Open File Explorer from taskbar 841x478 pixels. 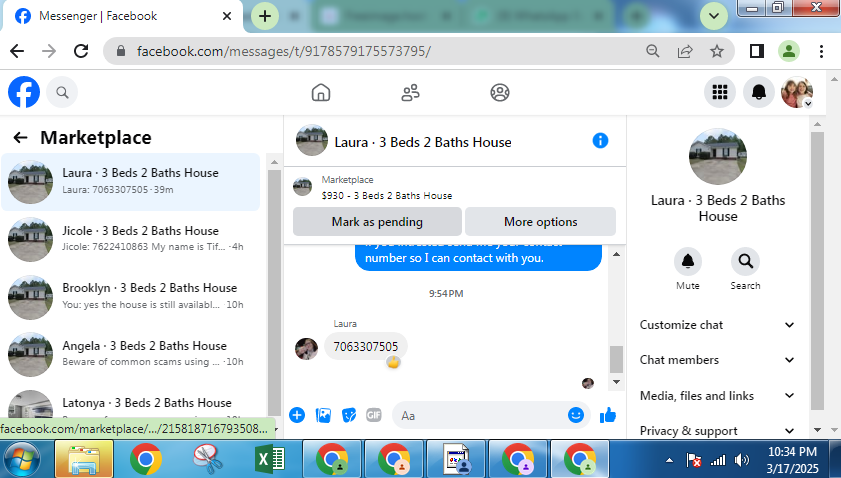point(84,459)
